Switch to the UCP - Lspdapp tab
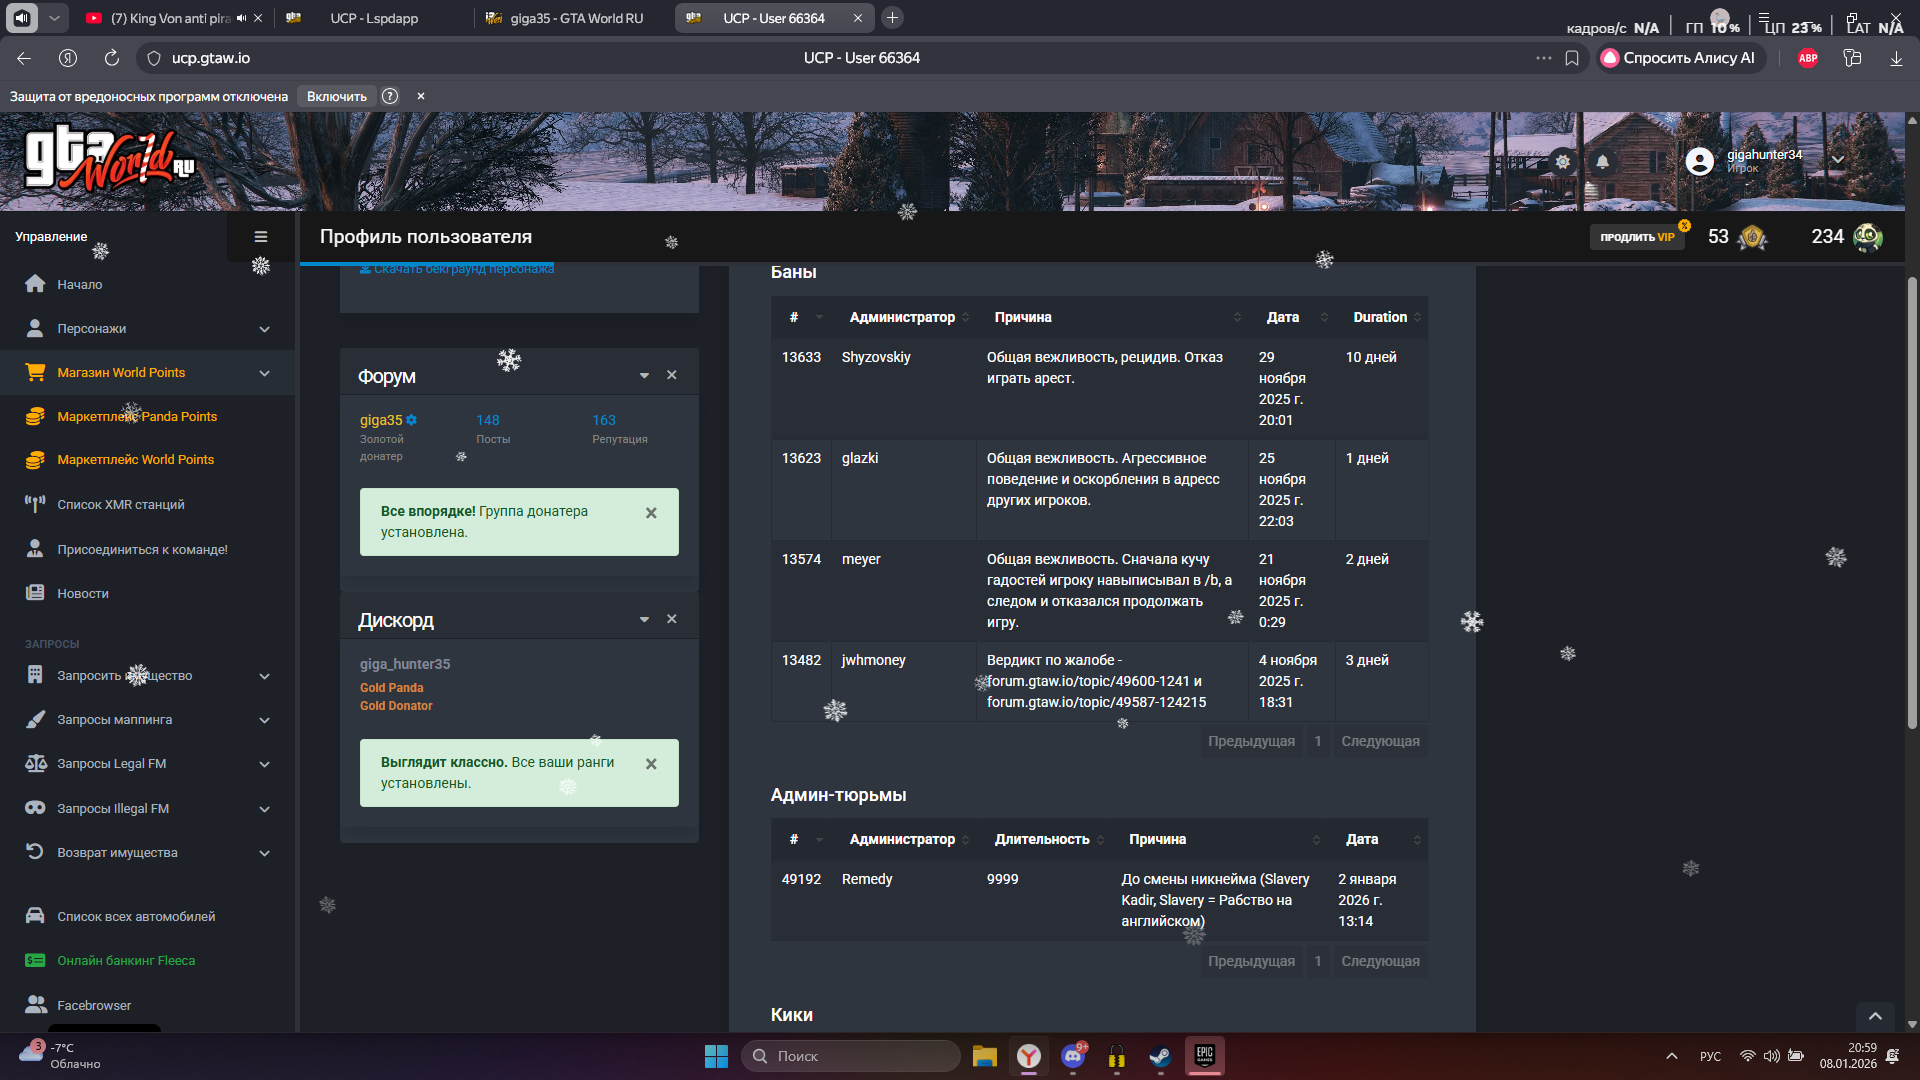 click(374, 18)
